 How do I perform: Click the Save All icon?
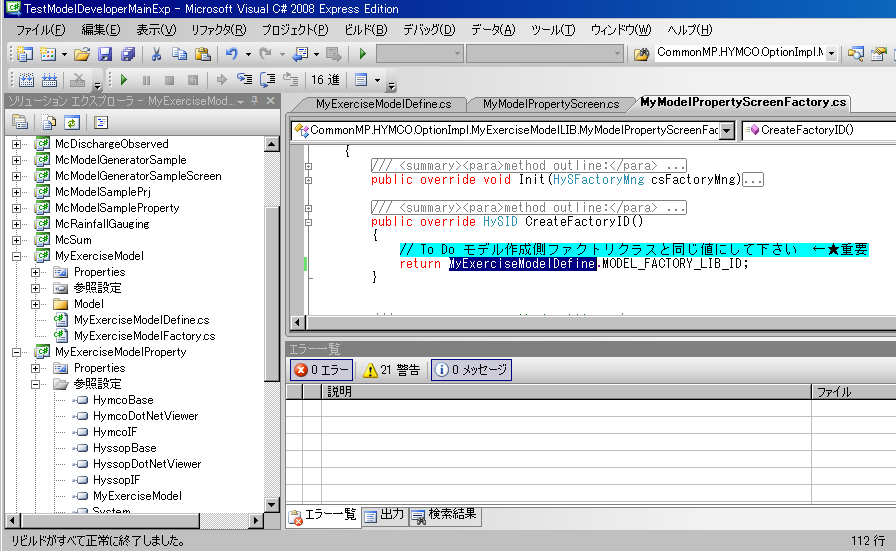click(x=127, y=54)
